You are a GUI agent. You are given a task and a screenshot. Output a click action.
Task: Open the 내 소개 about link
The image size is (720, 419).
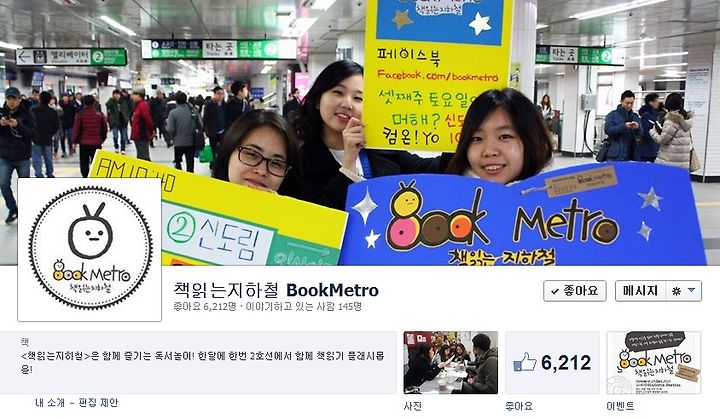click(50, 403)
